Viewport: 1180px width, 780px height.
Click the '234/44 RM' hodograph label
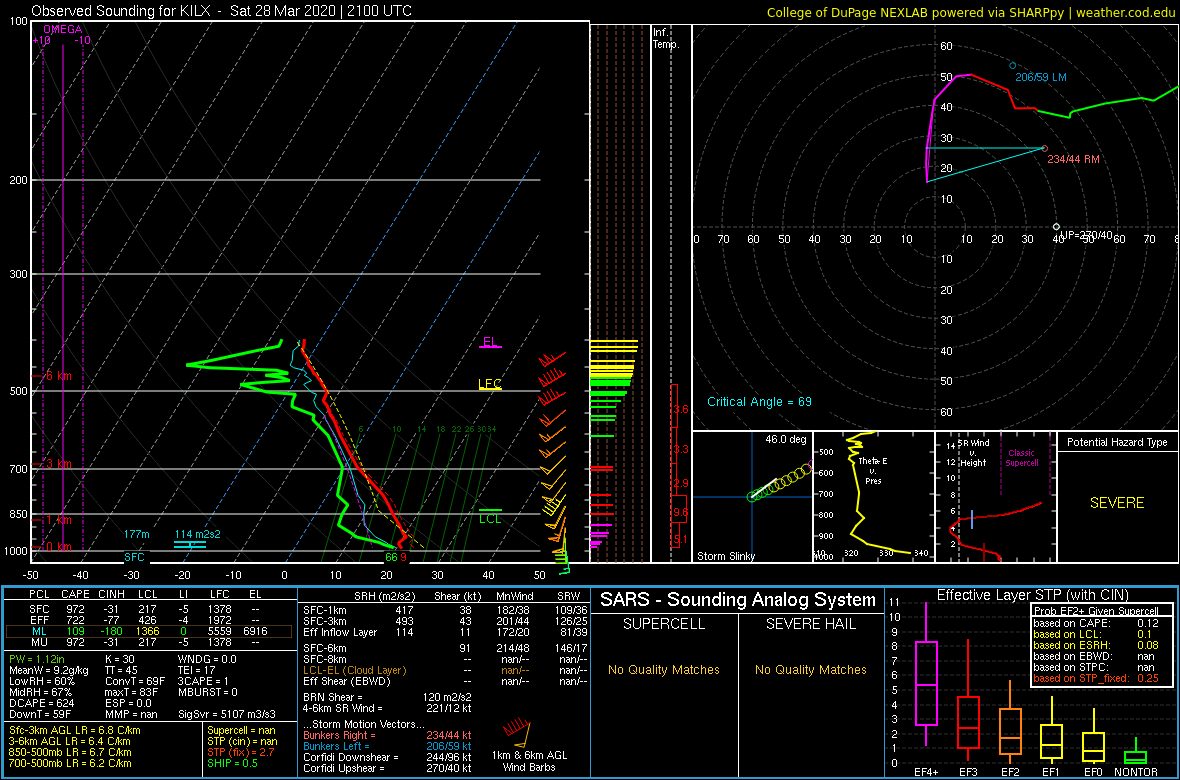pyautogui.click(x=1073, y=159)
